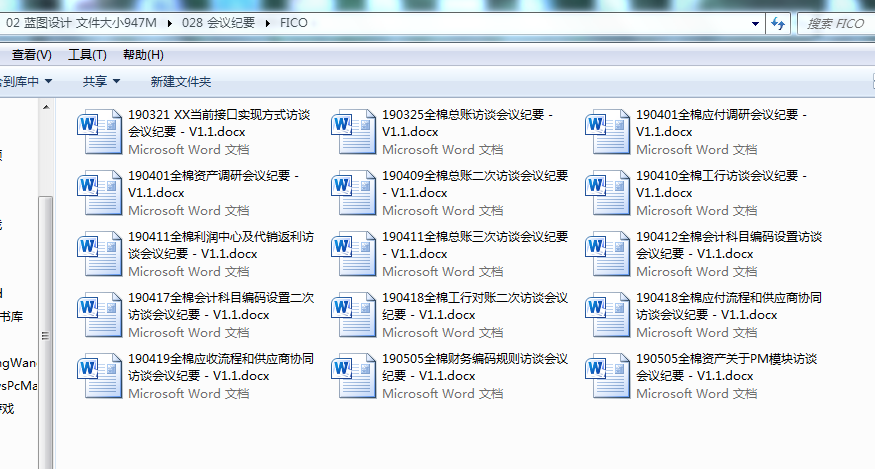Viewport: 875px width, 469px height.
Task: Click the 搜索 FICO search box
Action: click(835, 23)
